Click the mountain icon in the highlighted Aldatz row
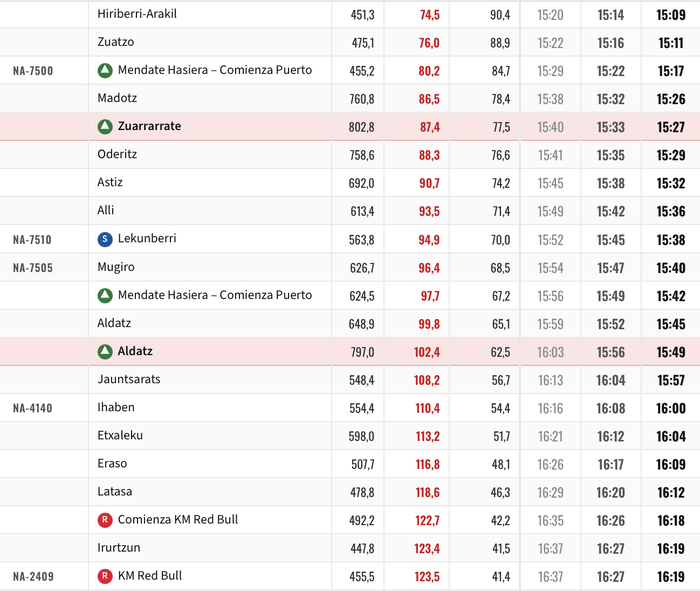The height and width of the screenshot is (591, 700). [x=105, y=352]
